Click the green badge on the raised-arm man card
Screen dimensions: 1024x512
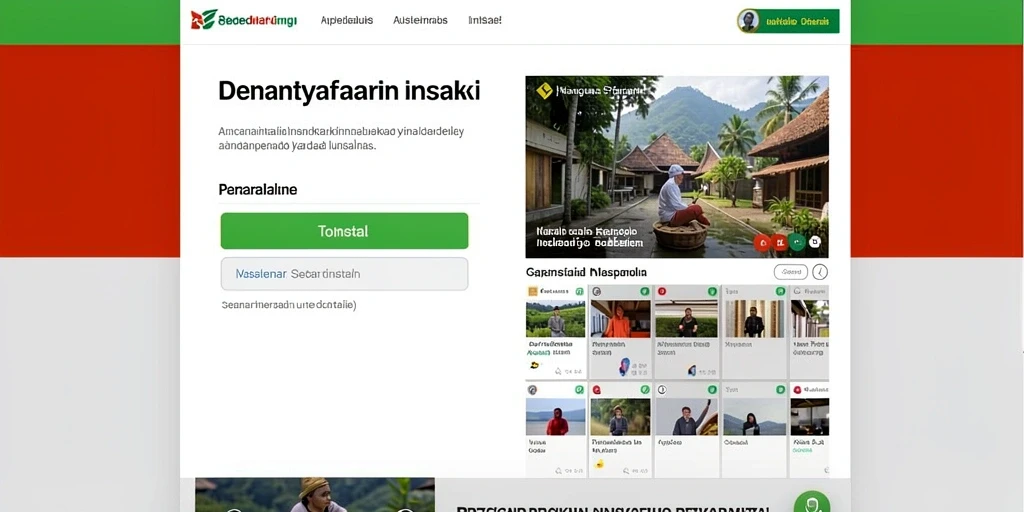pos(711,390)
